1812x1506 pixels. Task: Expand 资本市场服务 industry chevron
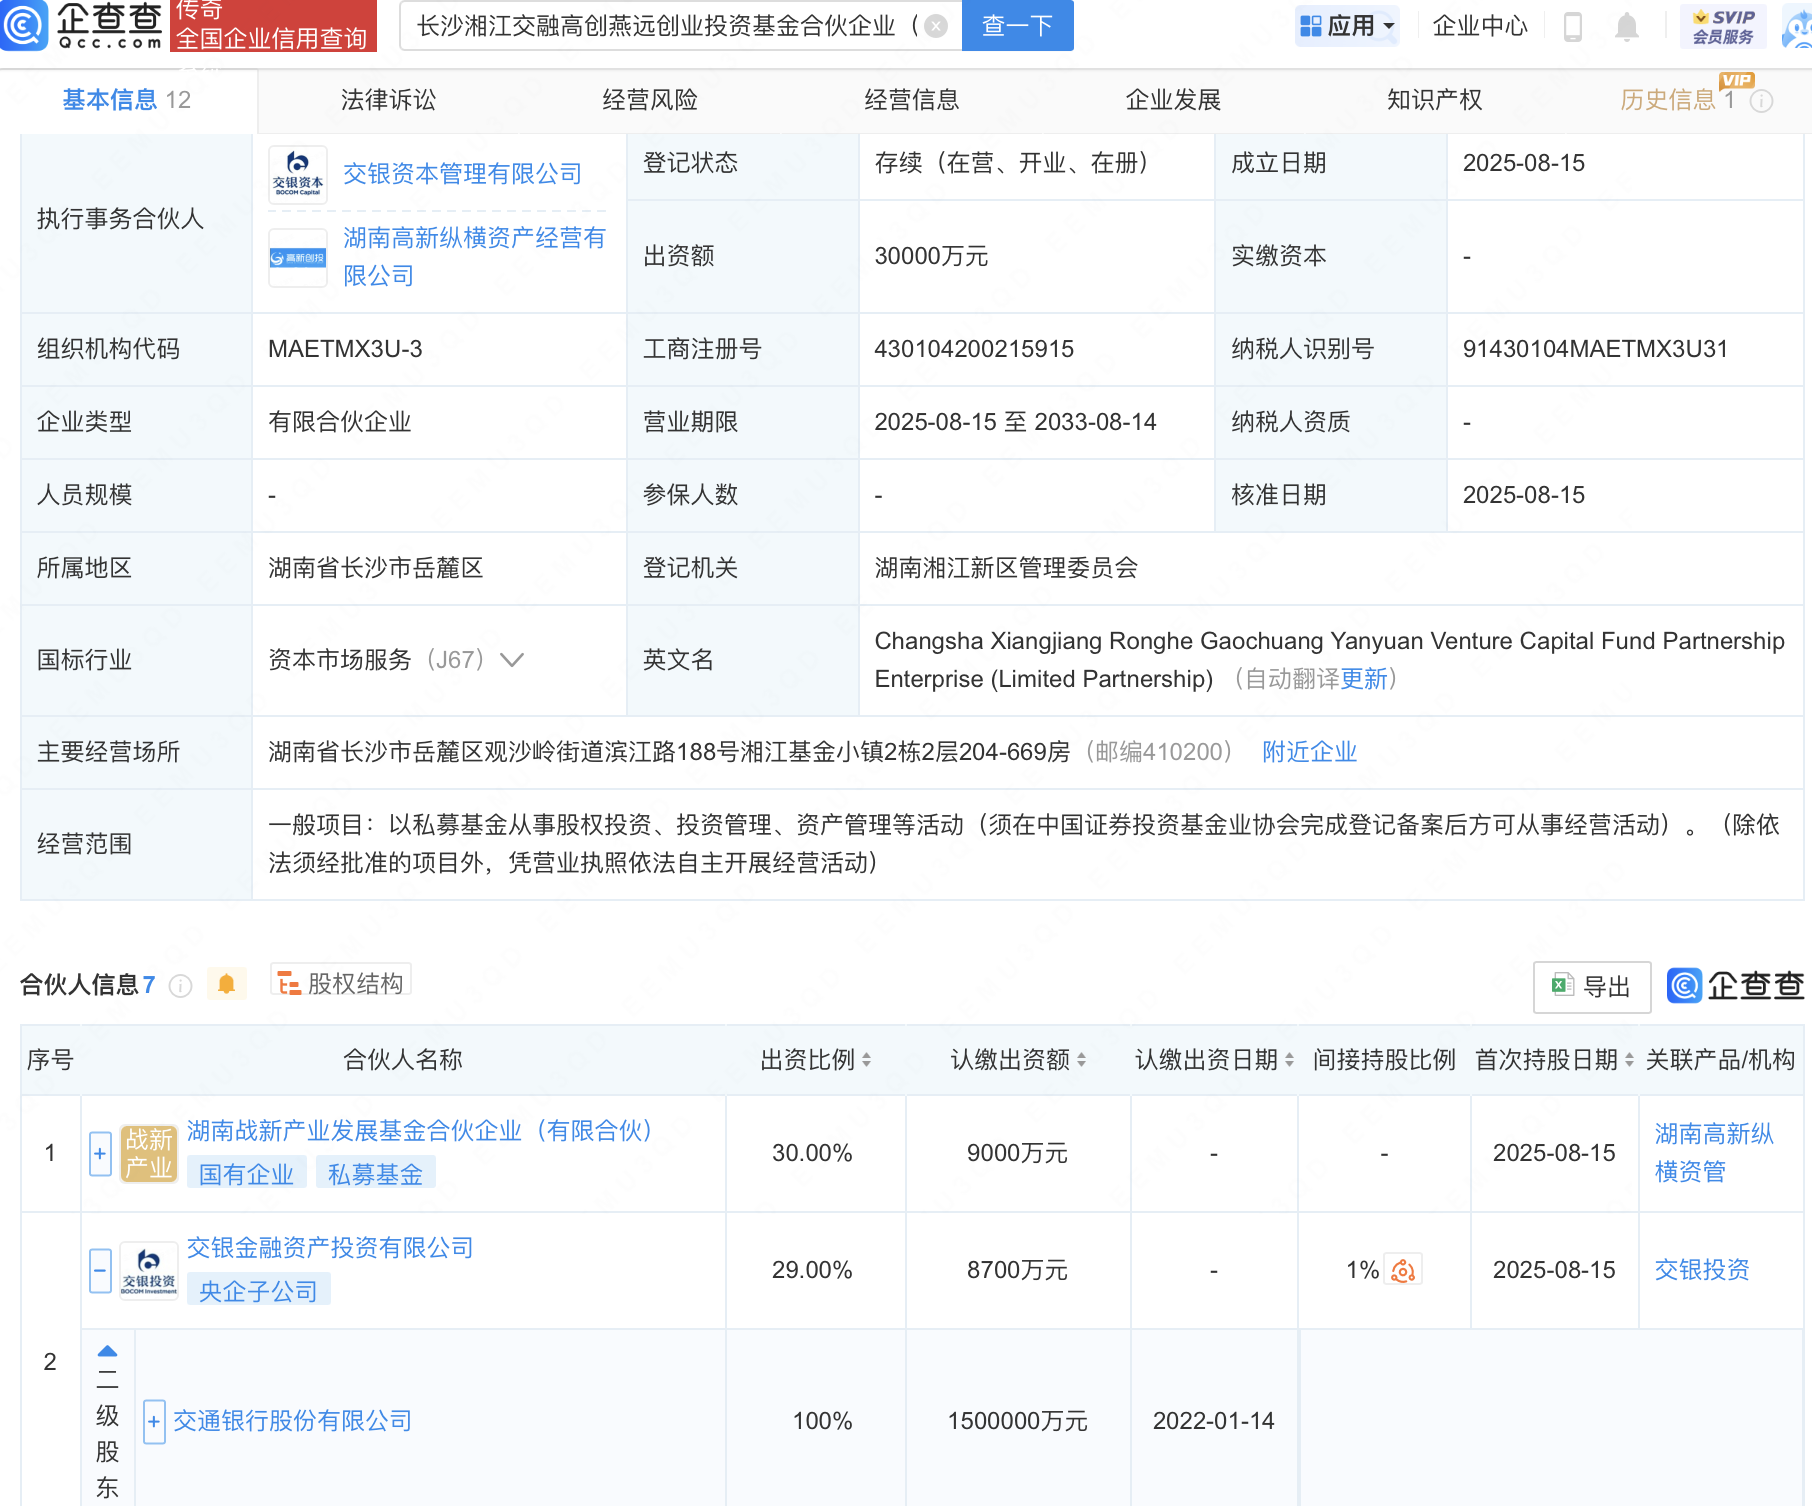click(512, 660)
